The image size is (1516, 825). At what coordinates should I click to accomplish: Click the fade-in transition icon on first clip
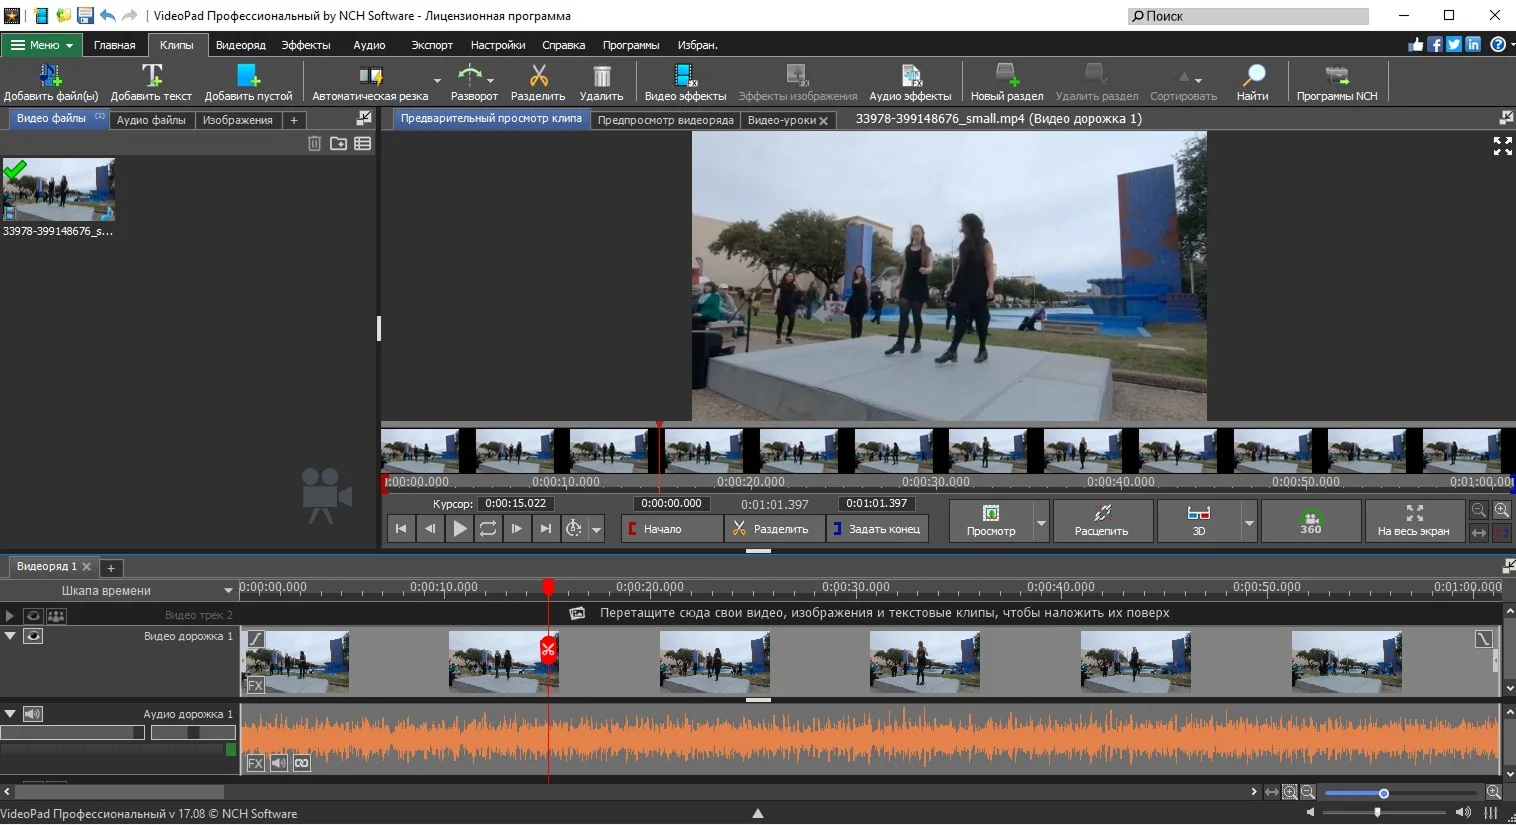(256, 638)
